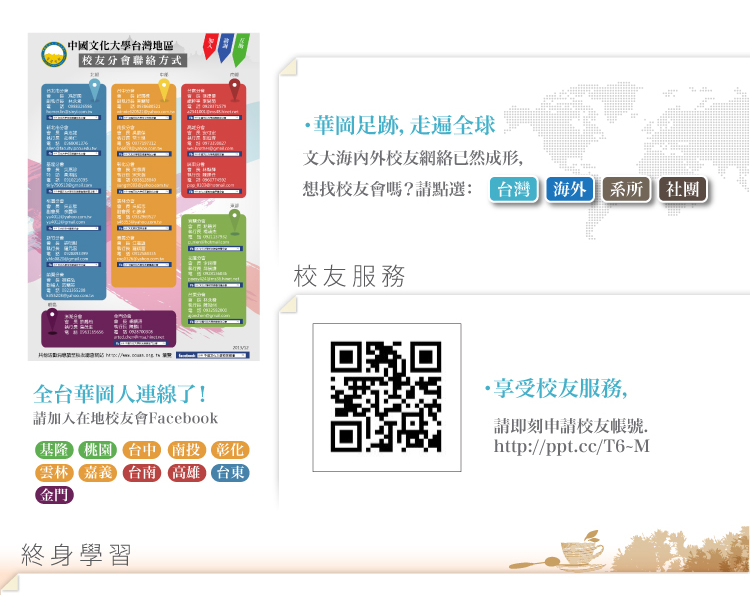Click the green ribbon tag on poster
The height and width of the screenshot is (595, 750).
click(241, 50)
